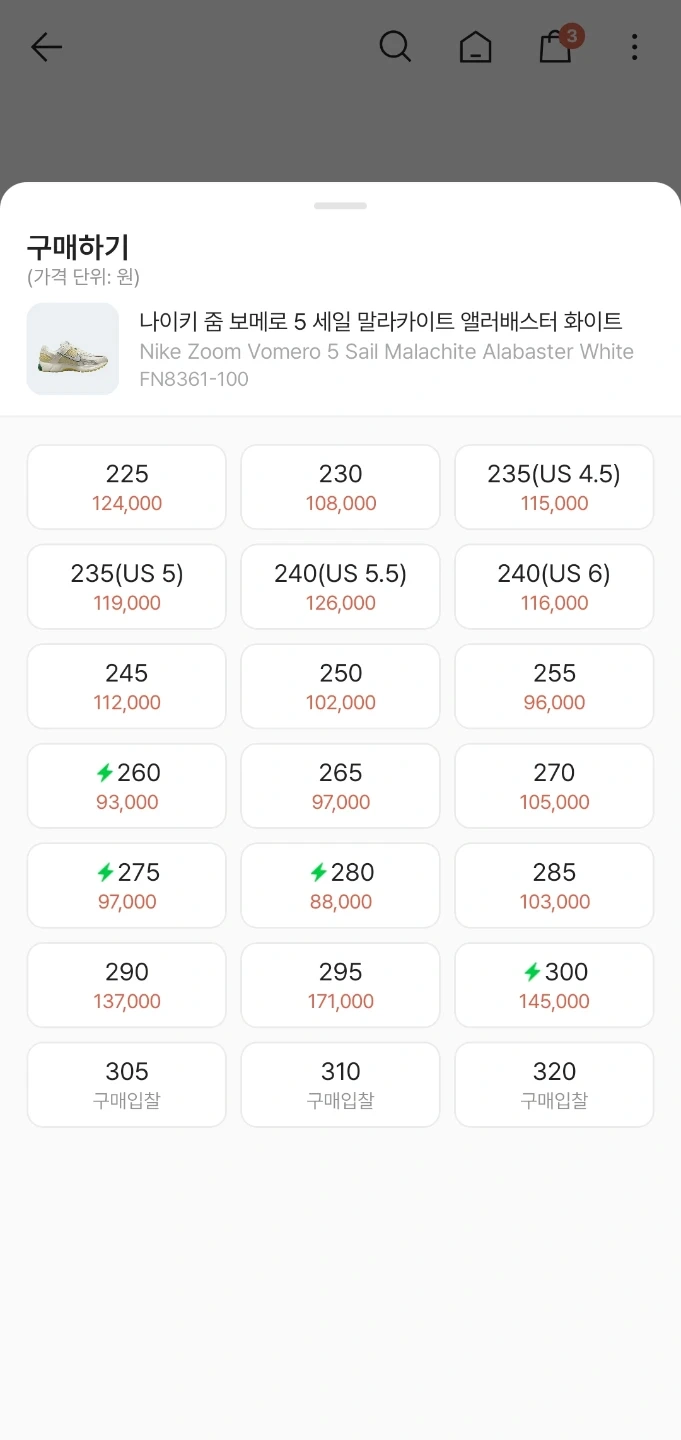Image resolution: width=681 pixels, height=1440 pixels.
Task: Open the search magnifier icon
Action: point(395,47)
